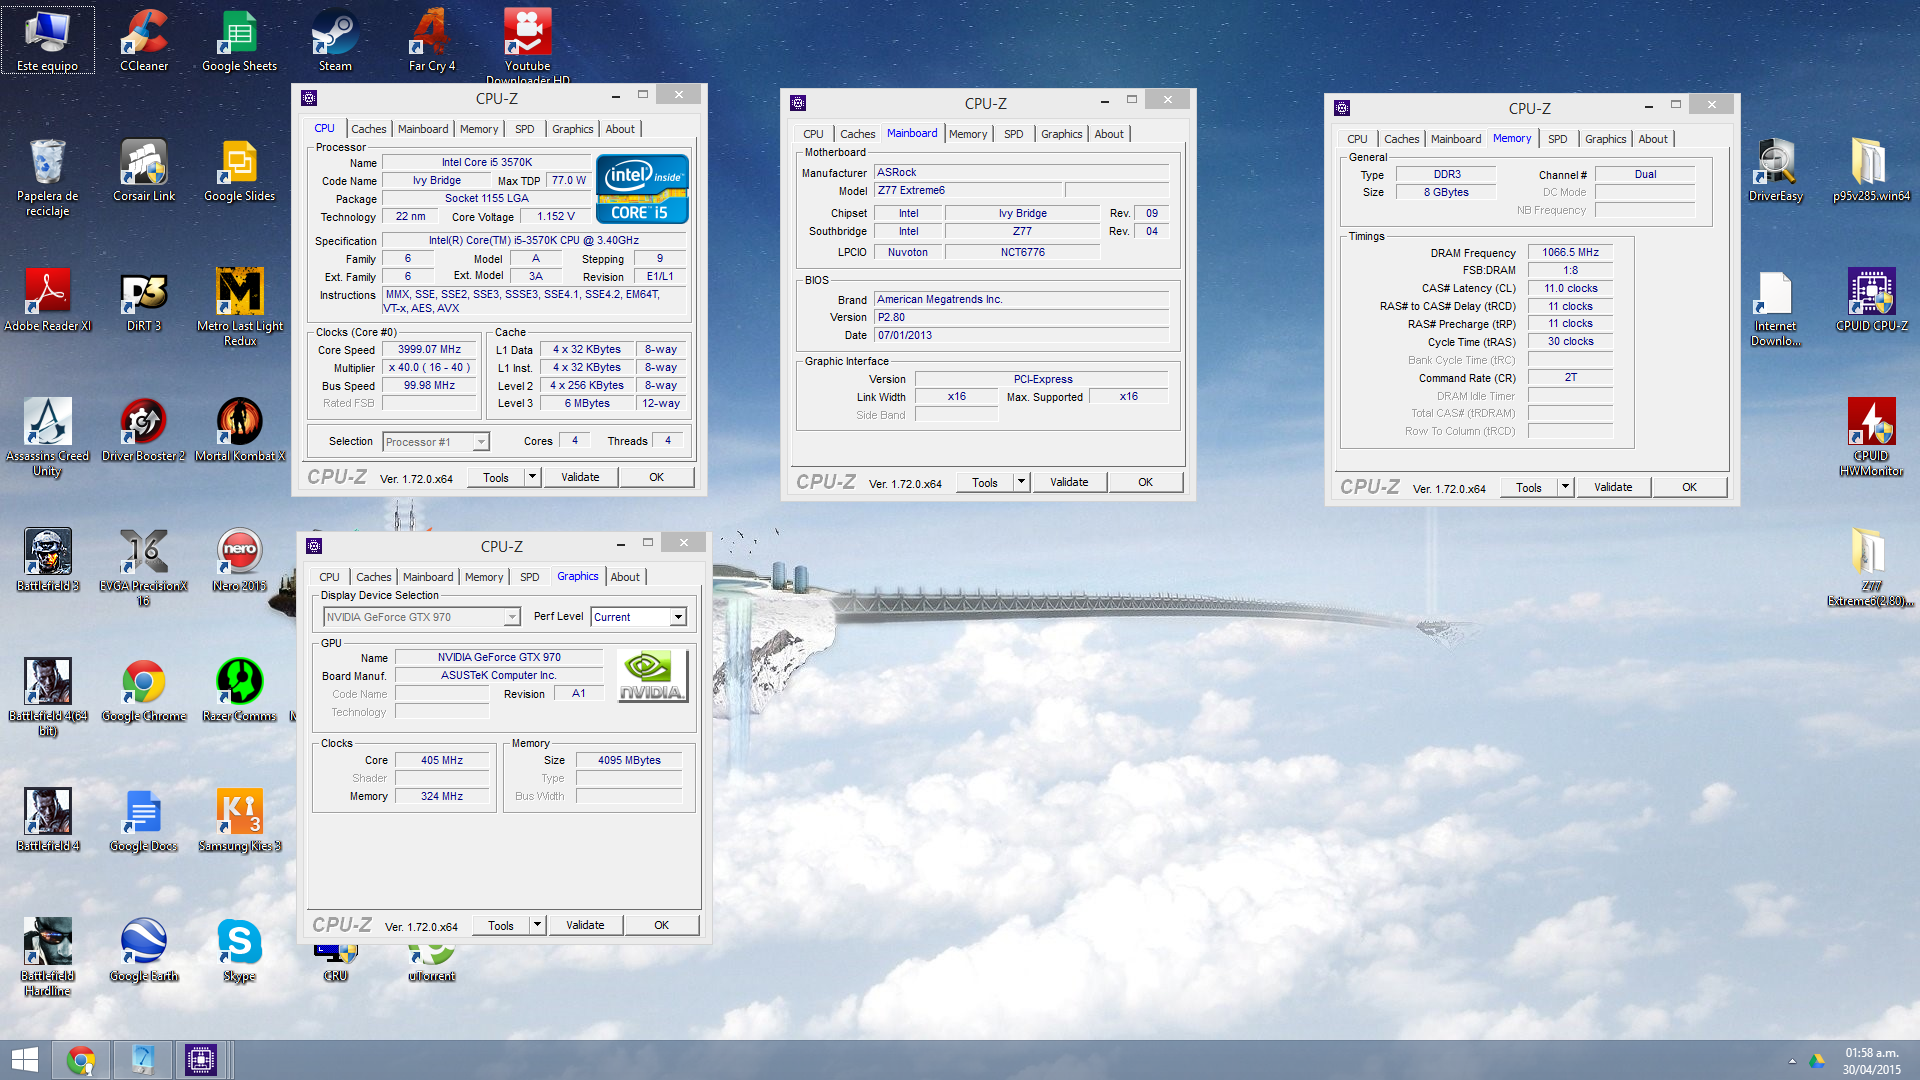Screen dimensions: 1920x1080
Task: Open Youtube Downloader HD icon
Action: 527,45
